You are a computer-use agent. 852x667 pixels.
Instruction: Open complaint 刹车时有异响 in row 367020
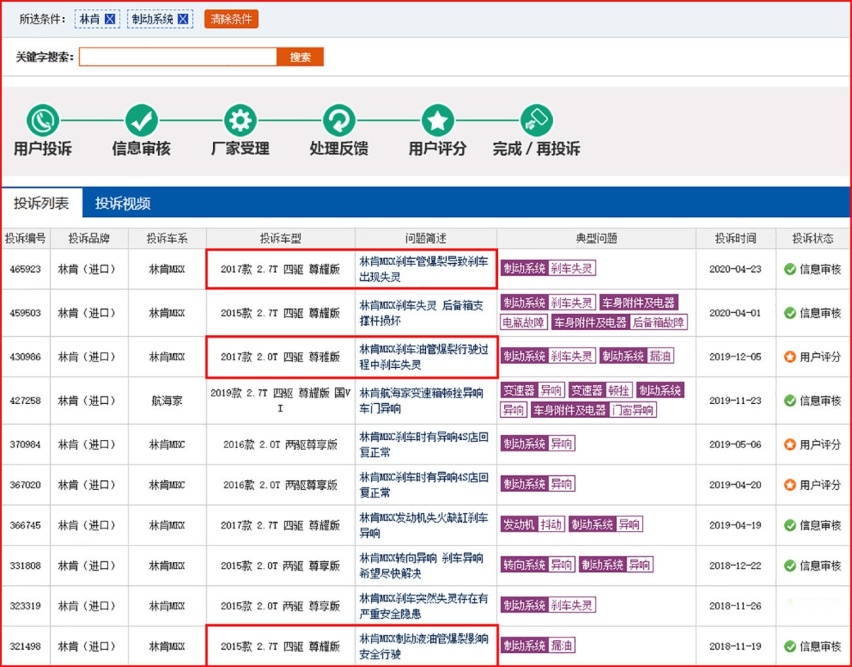424,484
